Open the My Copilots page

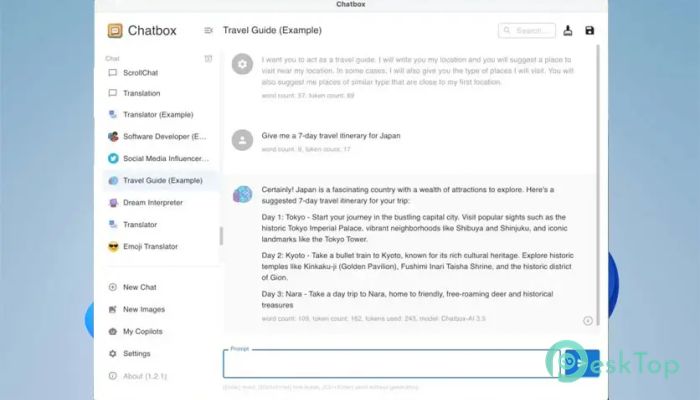[161, 331]
